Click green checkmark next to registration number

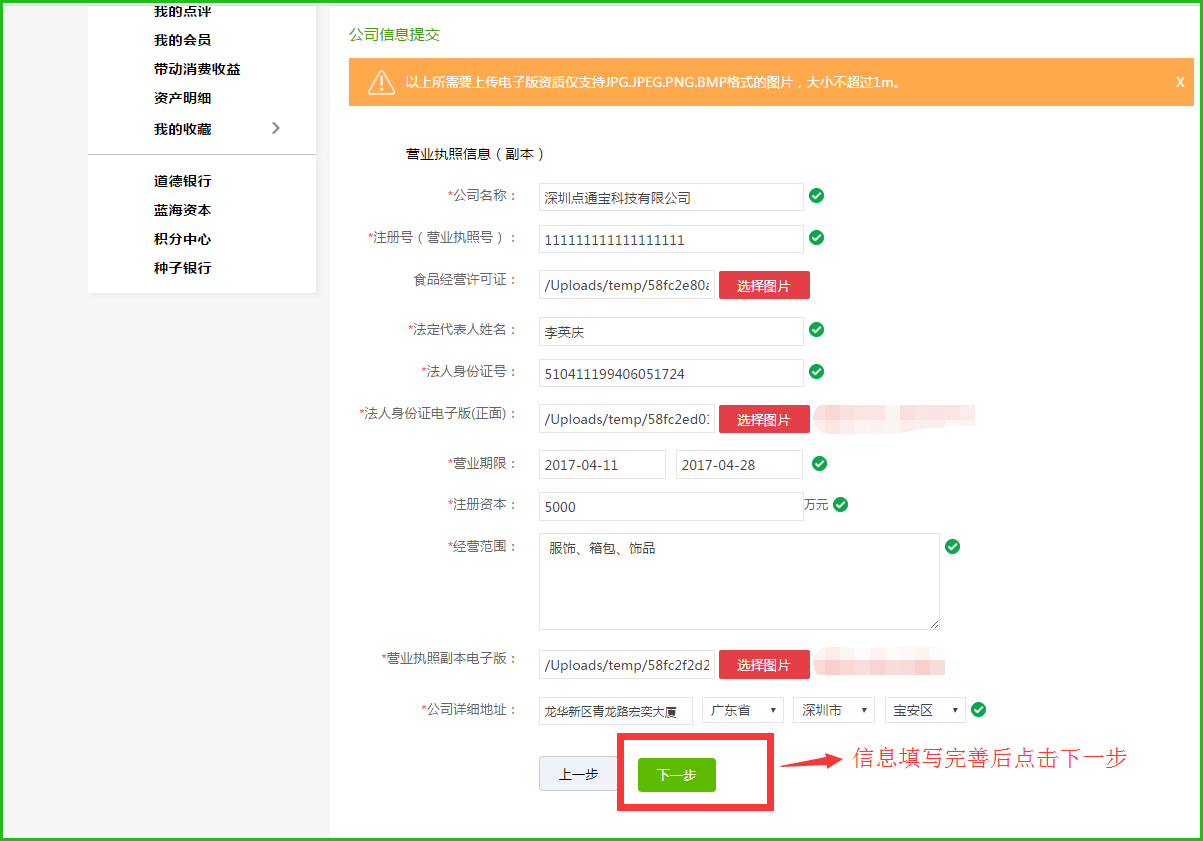coord(816,237)
